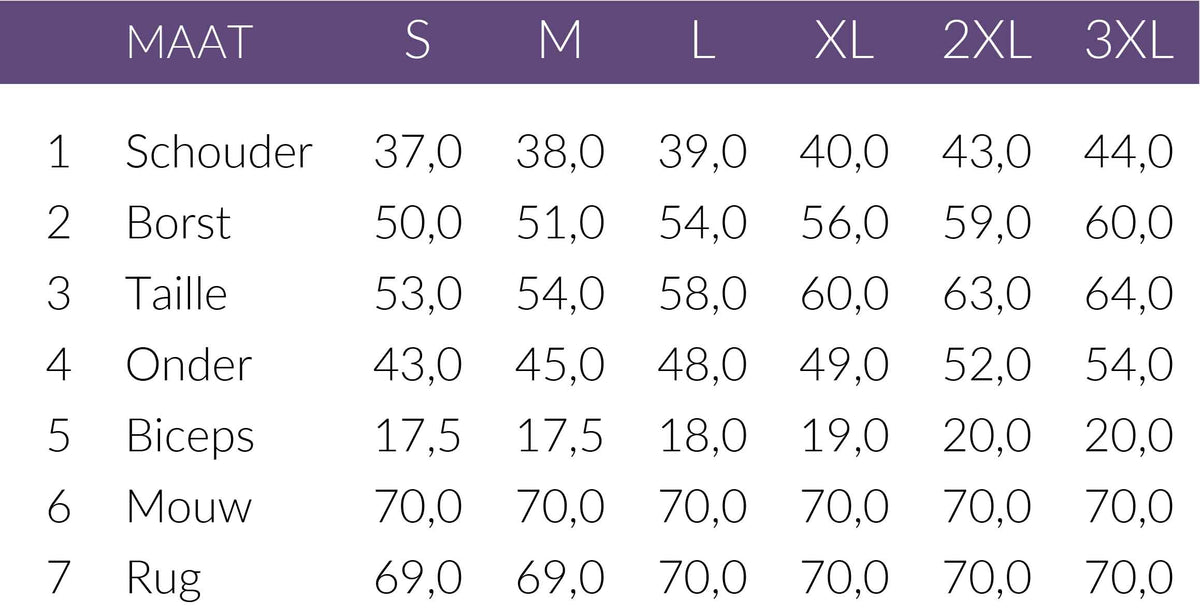Click the MAAT header label
Screen dimensions: 1200x614
pos(189,42)
